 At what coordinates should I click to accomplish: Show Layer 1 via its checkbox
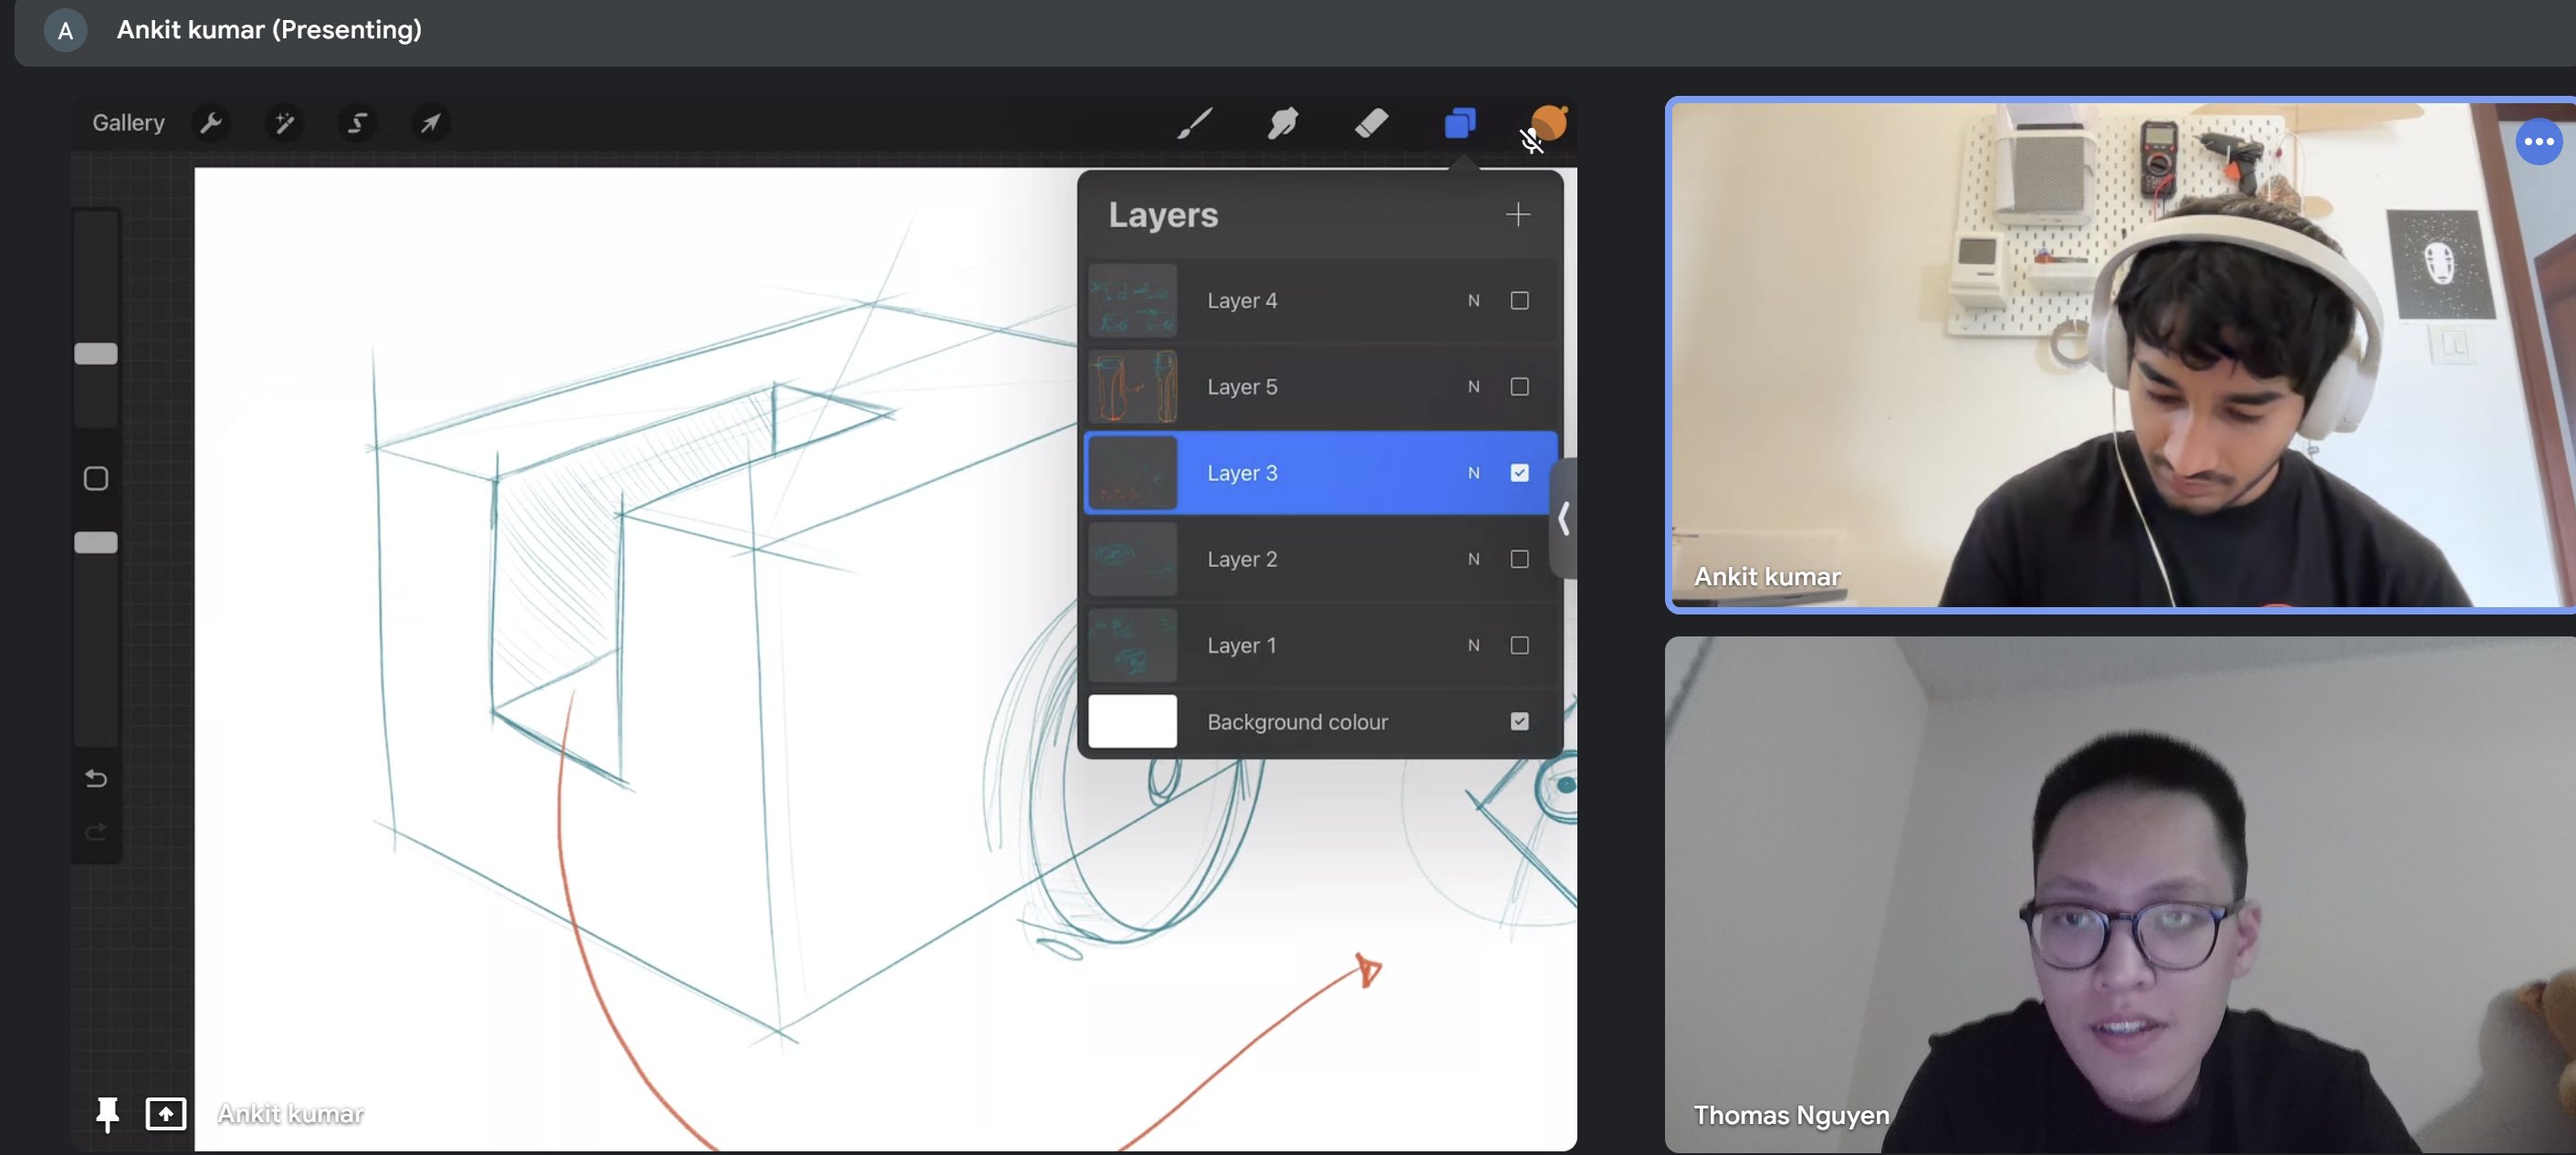[x=1519, y=645]
